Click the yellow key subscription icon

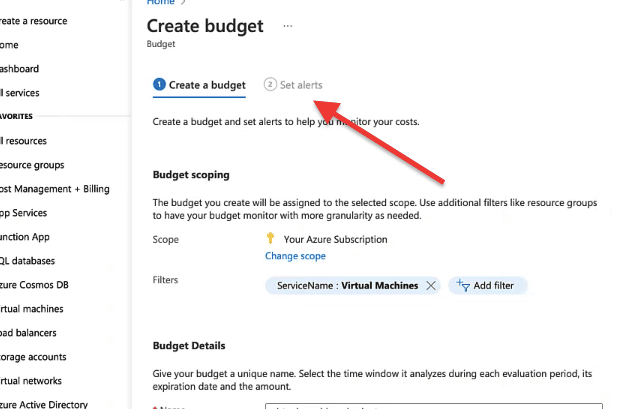[270, 238]
